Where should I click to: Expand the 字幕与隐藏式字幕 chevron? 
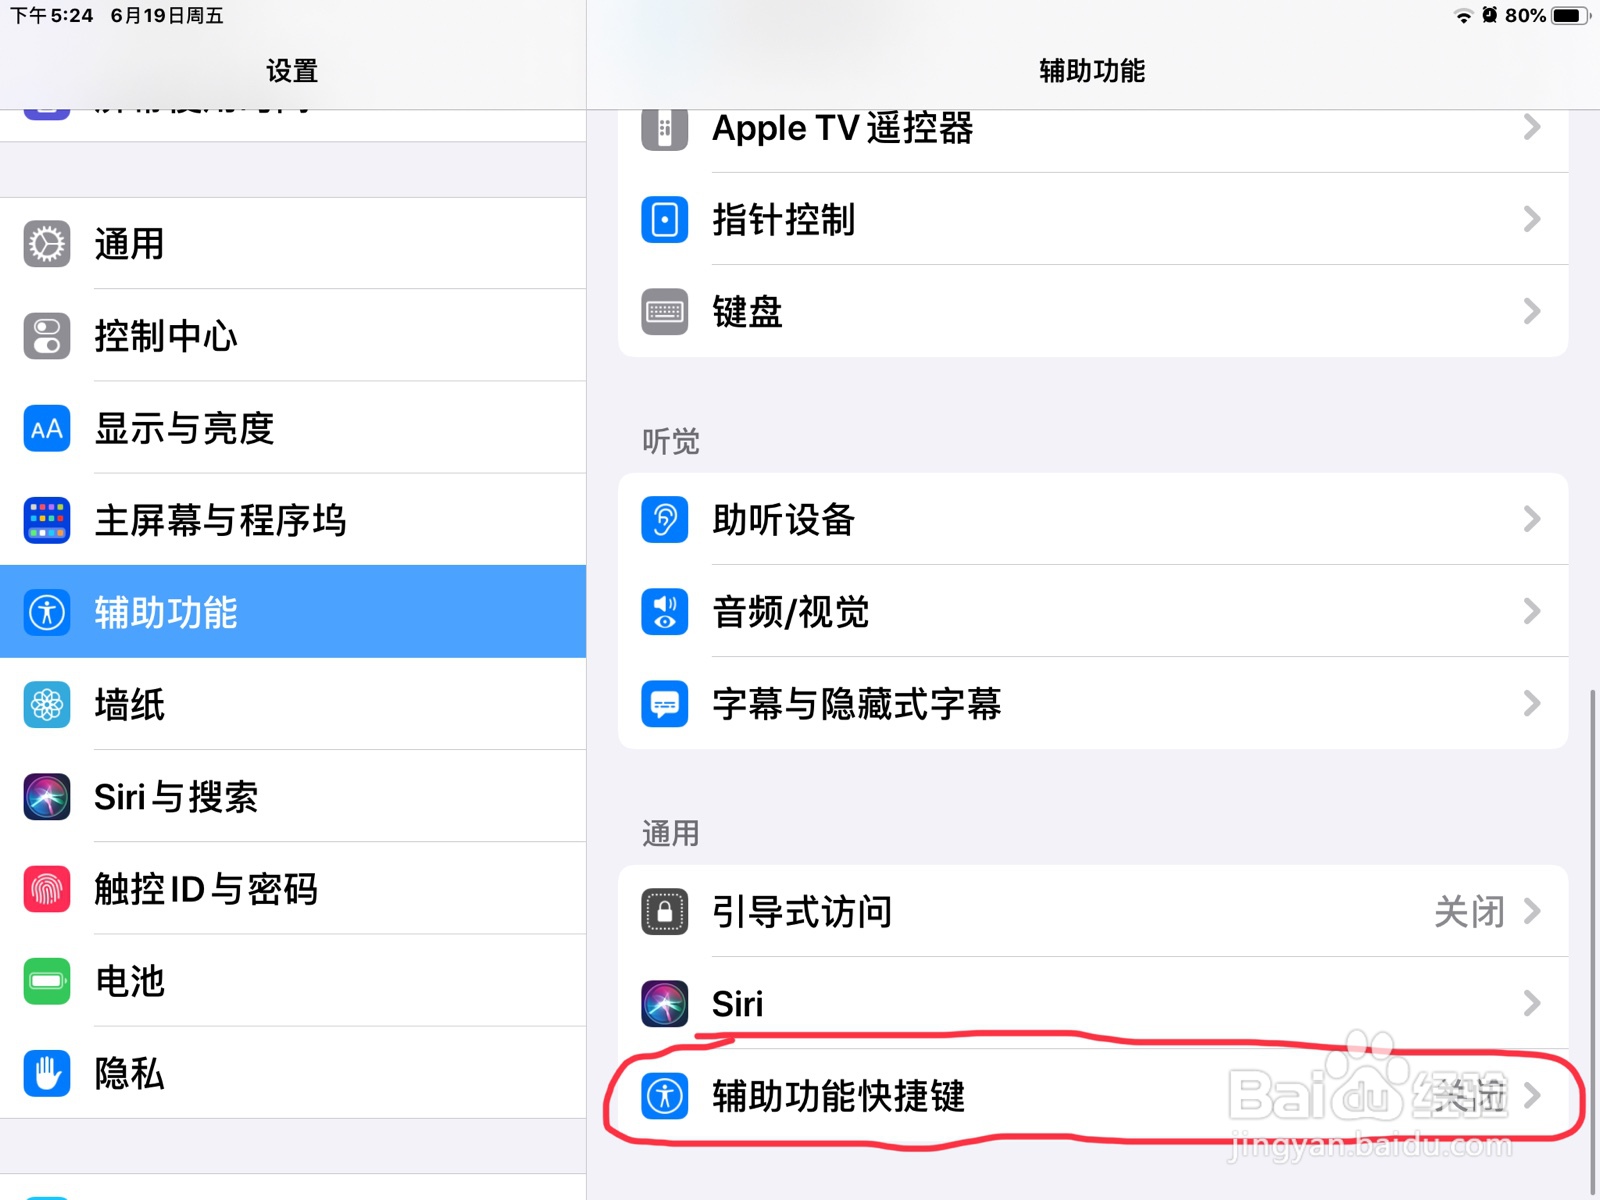click(1531, 704)
